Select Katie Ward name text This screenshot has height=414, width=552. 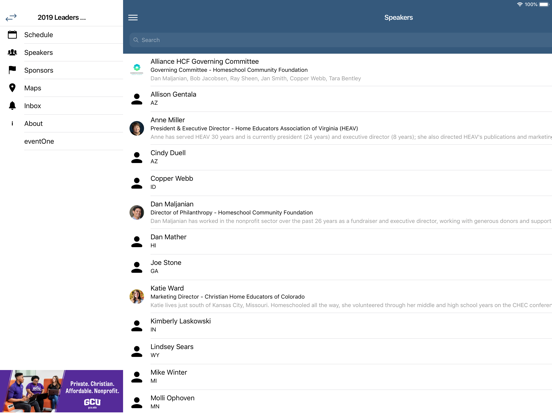(x=167, y=288)
